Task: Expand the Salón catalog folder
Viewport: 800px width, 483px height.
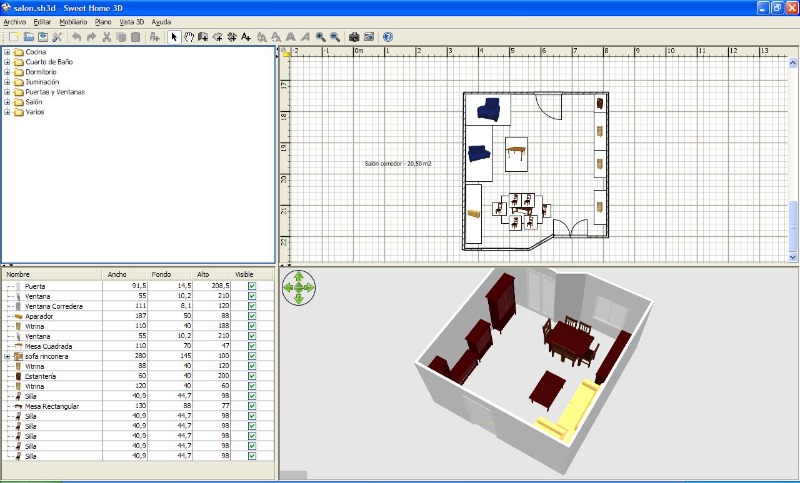Action: [x=7, y=102]
